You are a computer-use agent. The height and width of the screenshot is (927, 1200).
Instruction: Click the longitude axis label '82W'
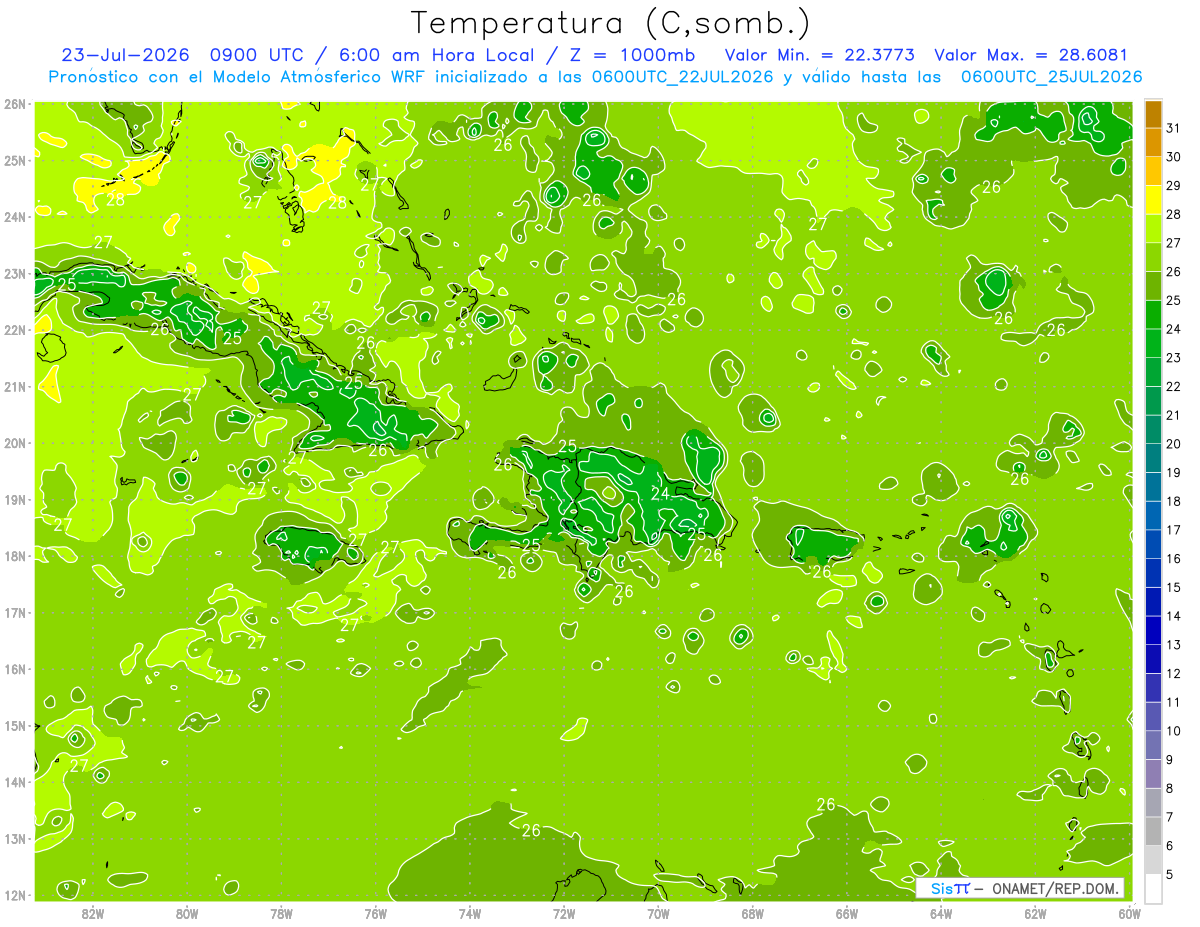pos(93,912)
